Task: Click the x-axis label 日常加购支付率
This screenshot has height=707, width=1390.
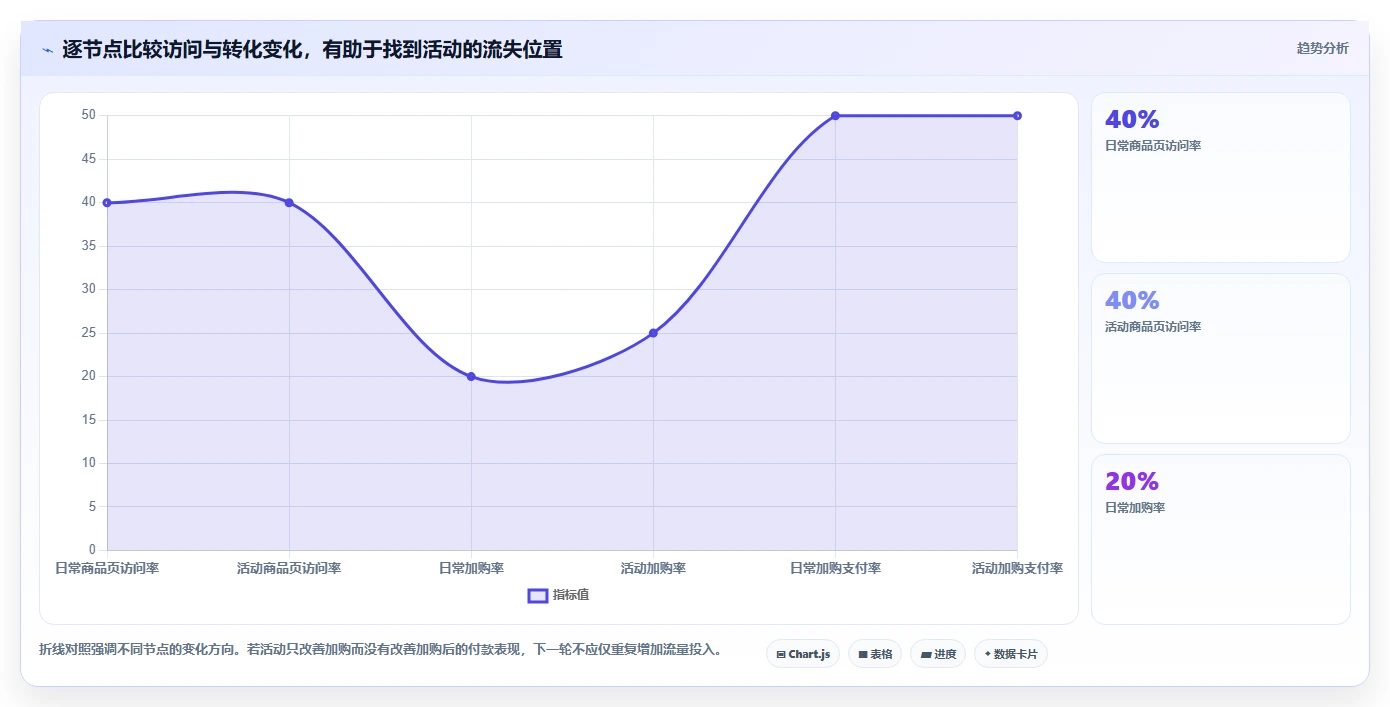Action: point(835,568)
